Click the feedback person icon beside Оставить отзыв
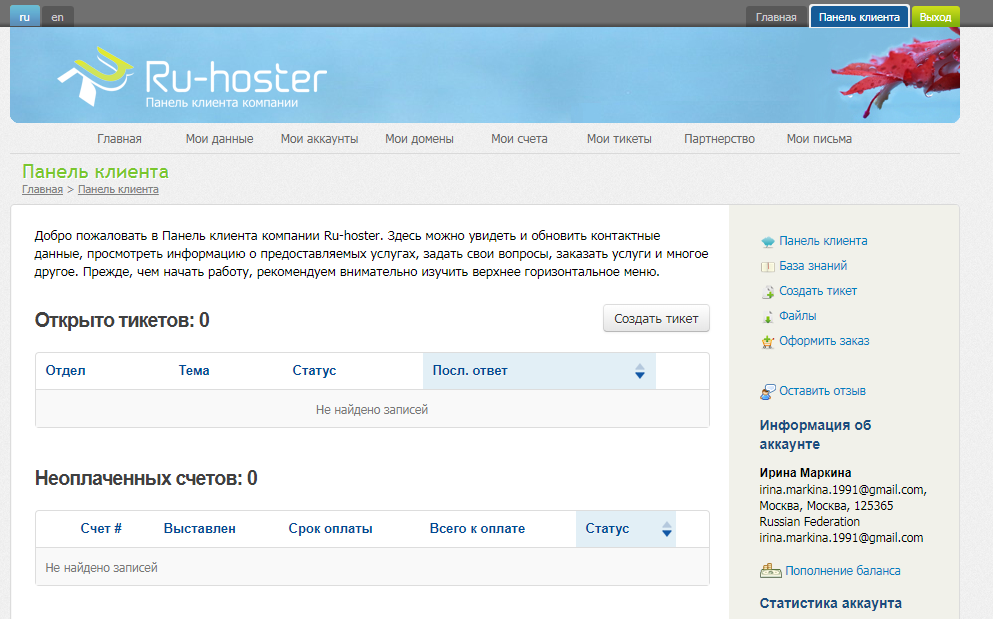The width and height of the screenshot is (993, 619). point(768,390)
